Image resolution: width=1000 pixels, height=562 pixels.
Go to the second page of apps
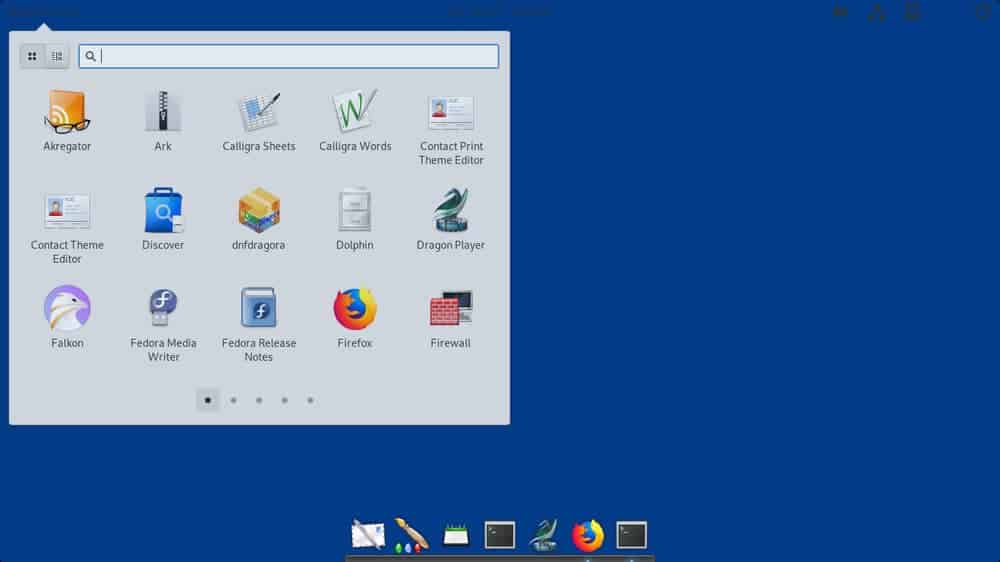tap(233, 400)
